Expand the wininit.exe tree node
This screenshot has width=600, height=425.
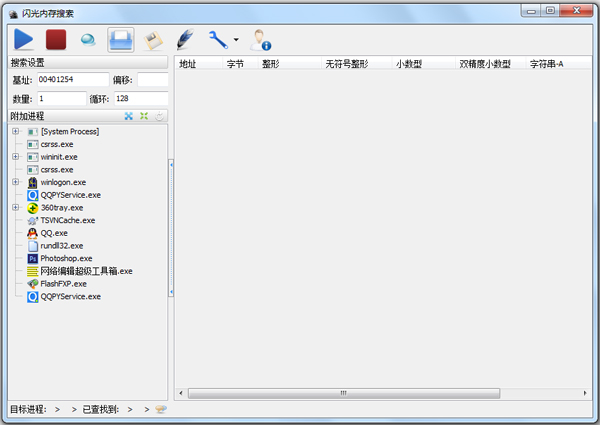click(15, 157)
